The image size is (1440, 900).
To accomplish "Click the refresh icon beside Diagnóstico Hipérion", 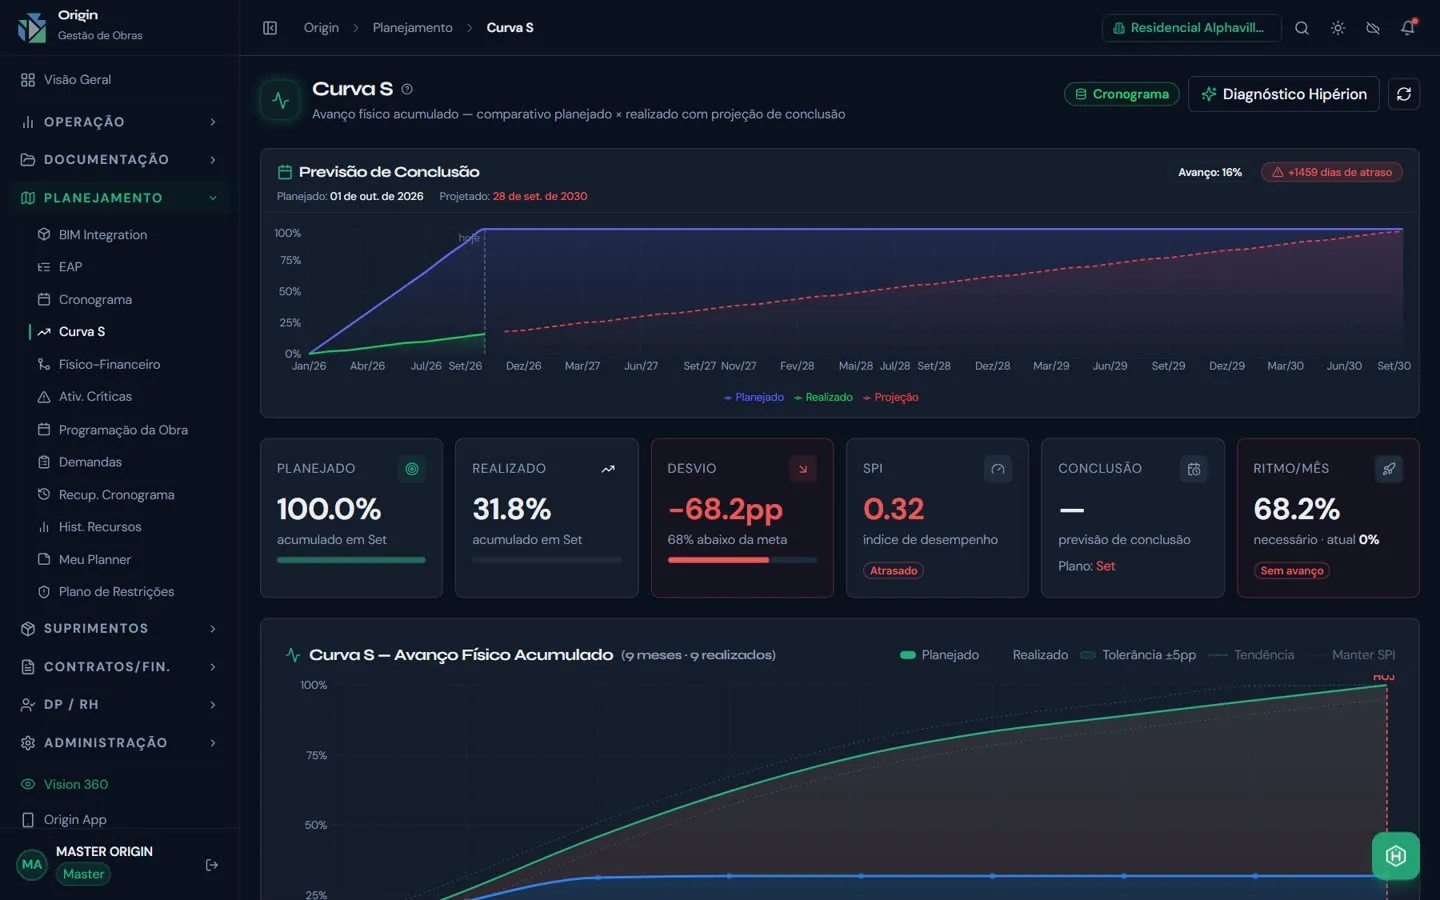I will (1404, 94).
